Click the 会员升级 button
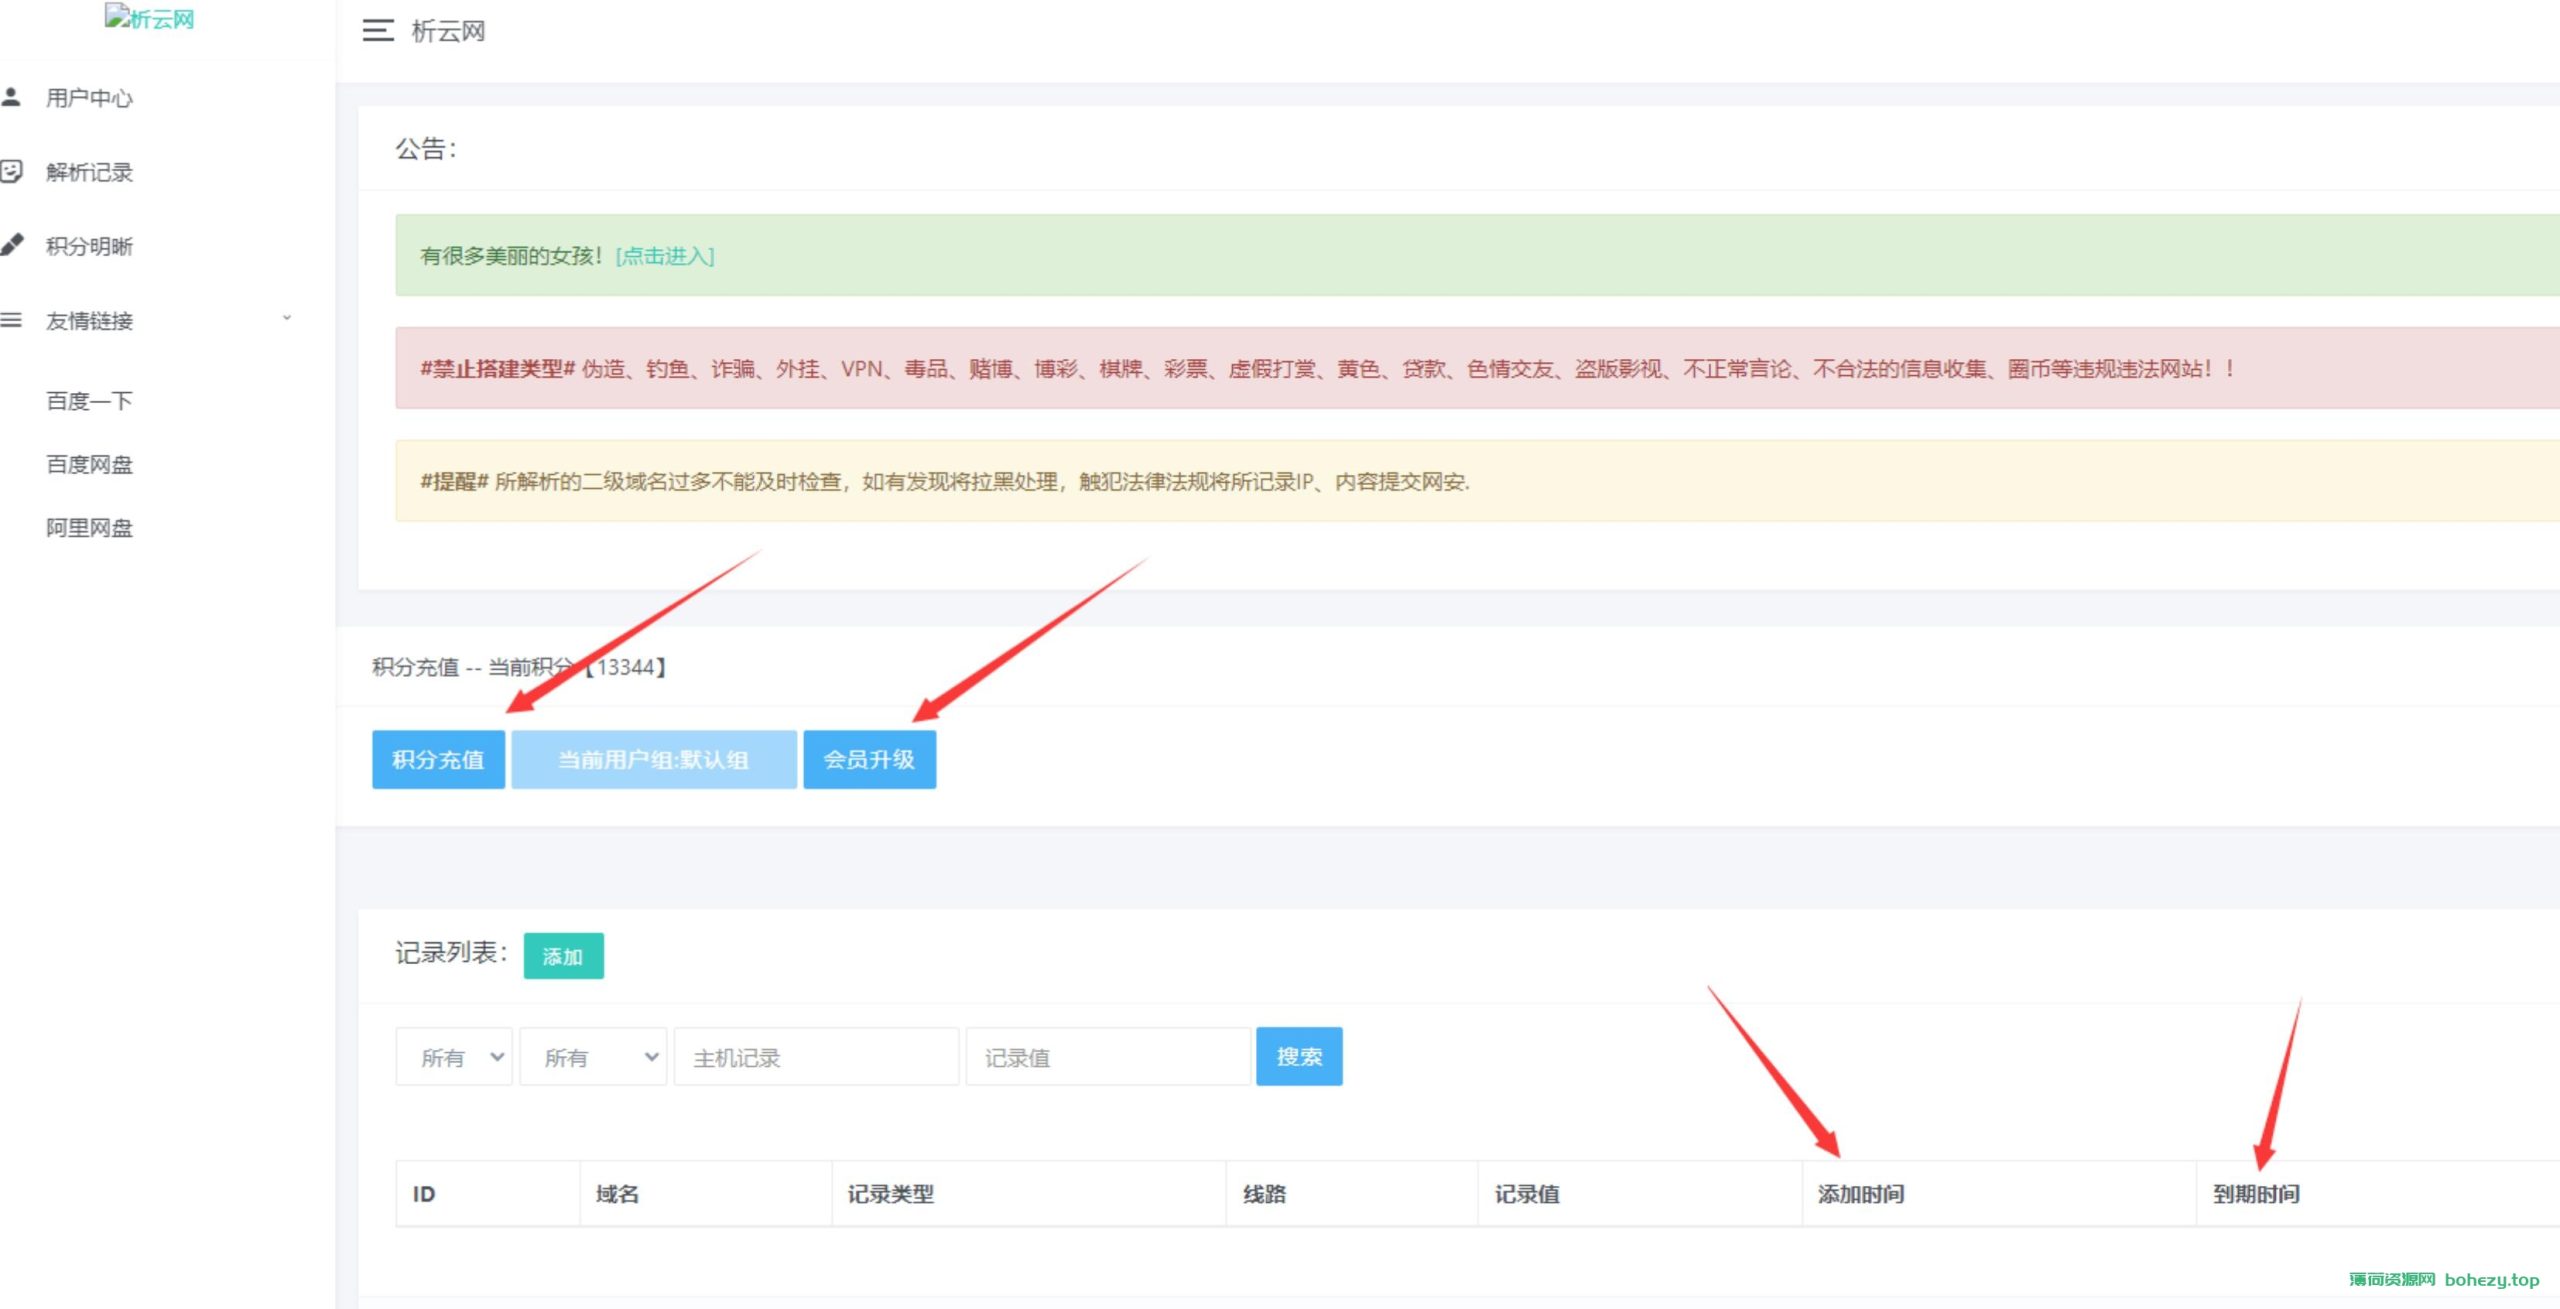Image resolution: width=2560 pixels, height=1309 pixels. (869, 759)
